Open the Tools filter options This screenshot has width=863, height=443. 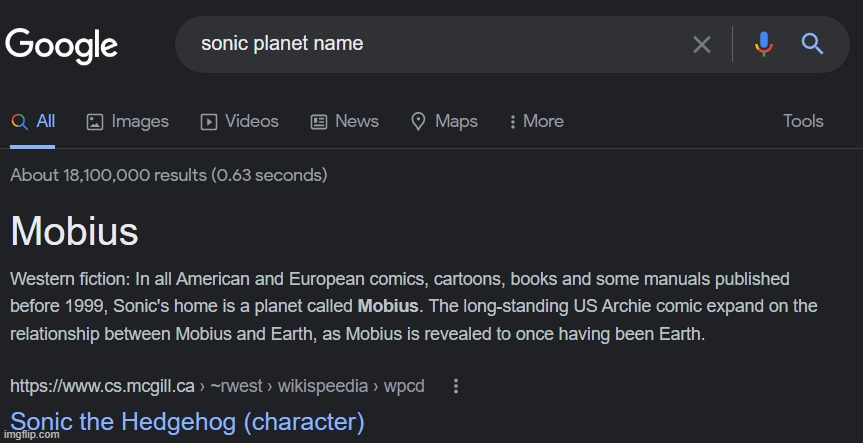pos(803,121)
